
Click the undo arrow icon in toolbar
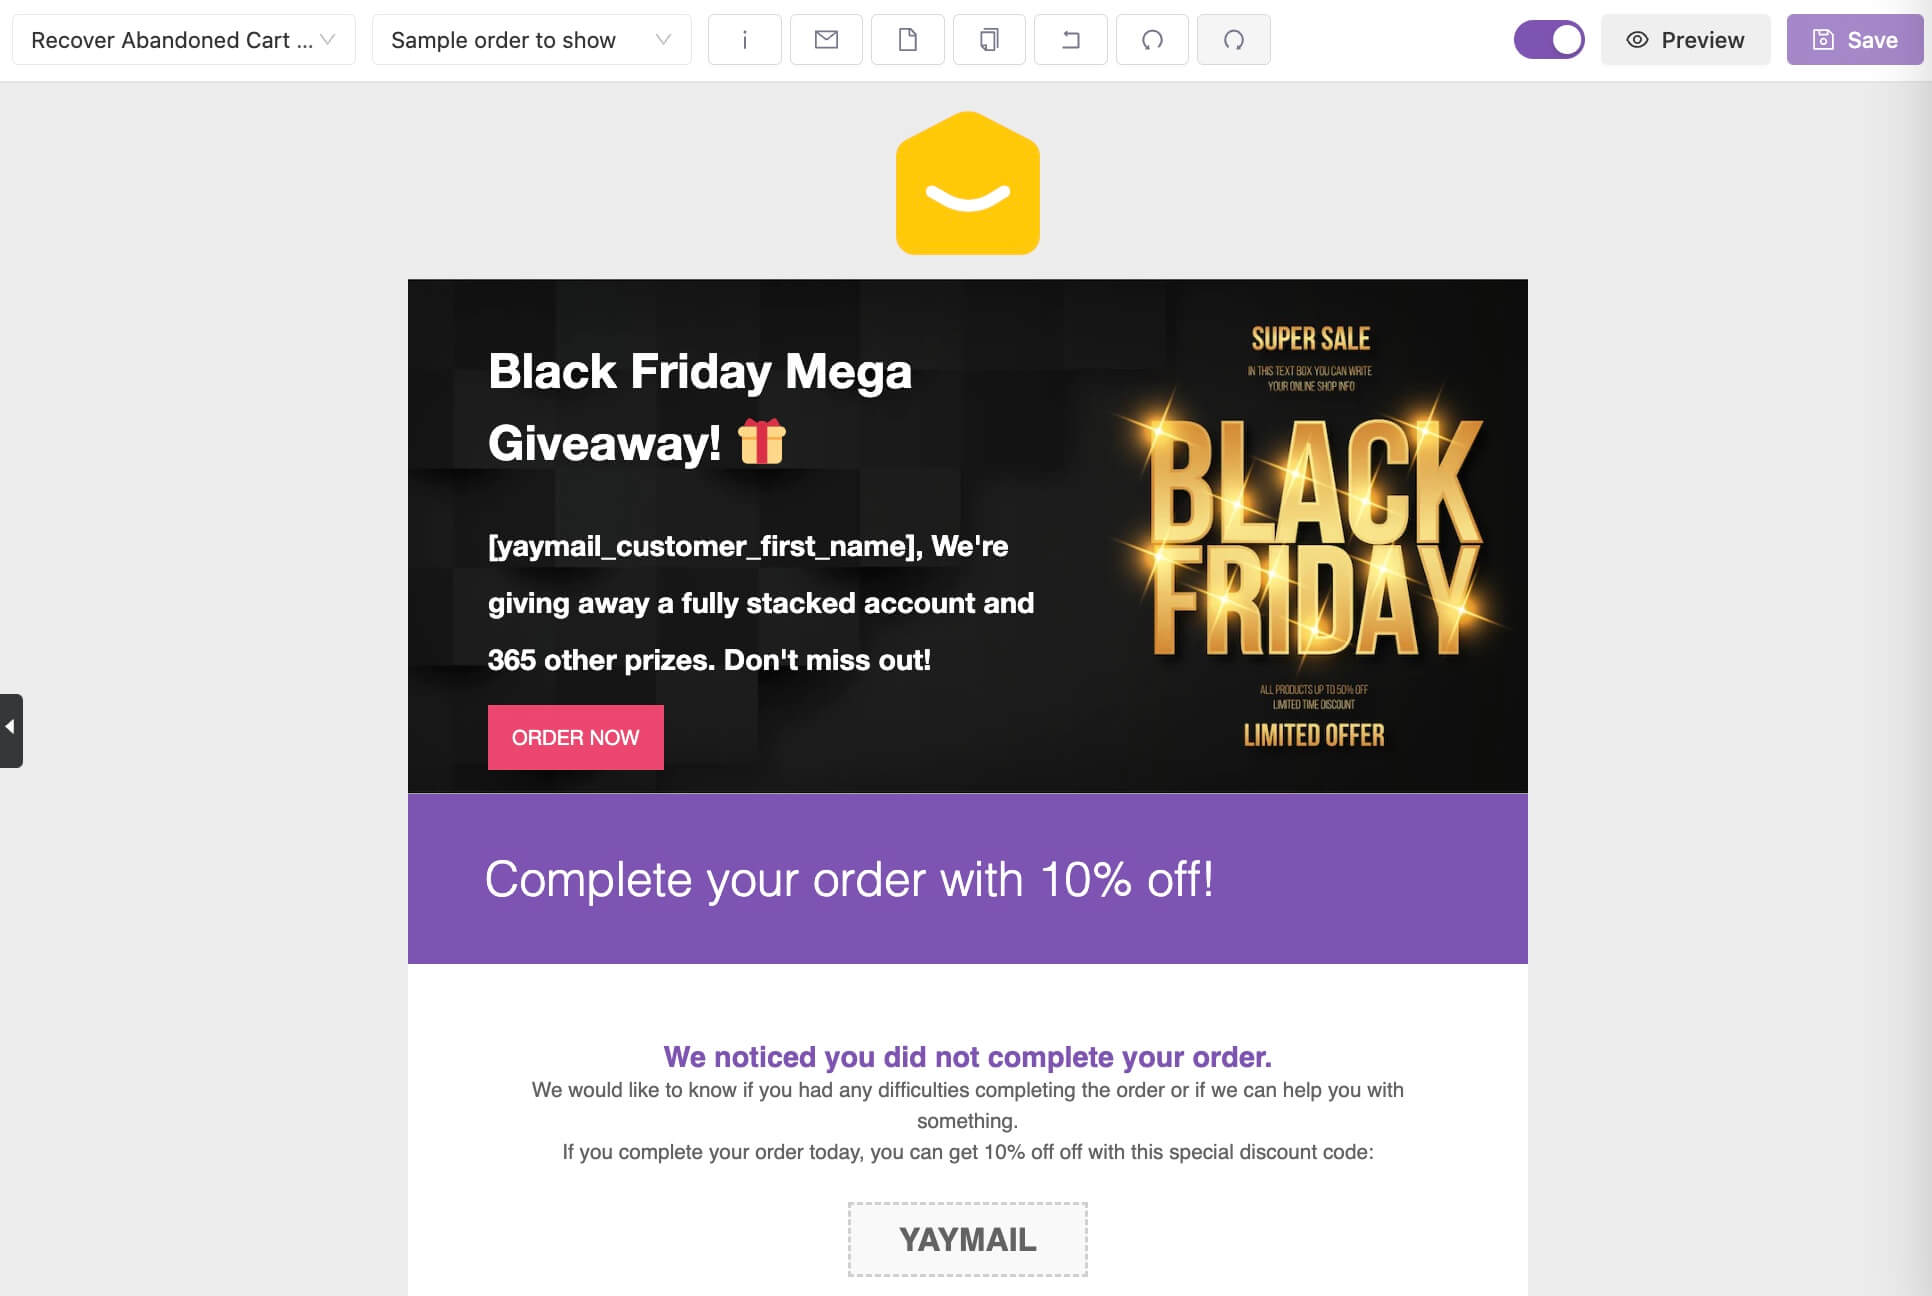point(1151,39)
